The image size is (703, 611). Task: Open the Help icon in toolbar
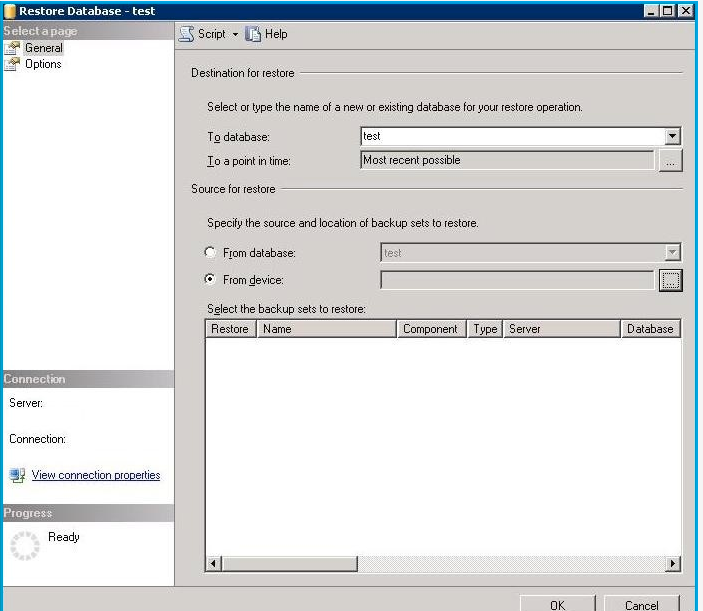(253, 34)
